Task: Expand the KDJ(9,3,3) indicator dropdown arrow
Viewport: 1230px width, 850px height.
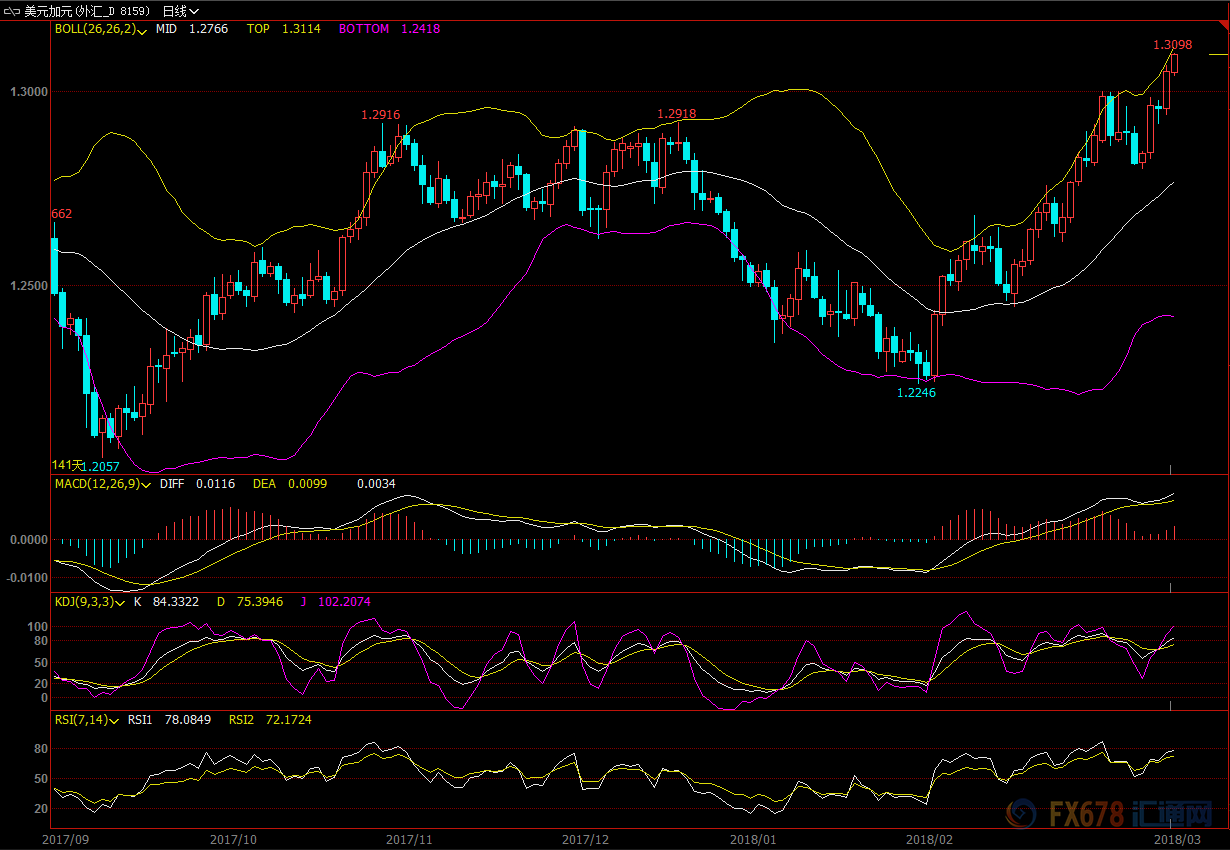Action: pyautogui.click(x=123, y=602)
